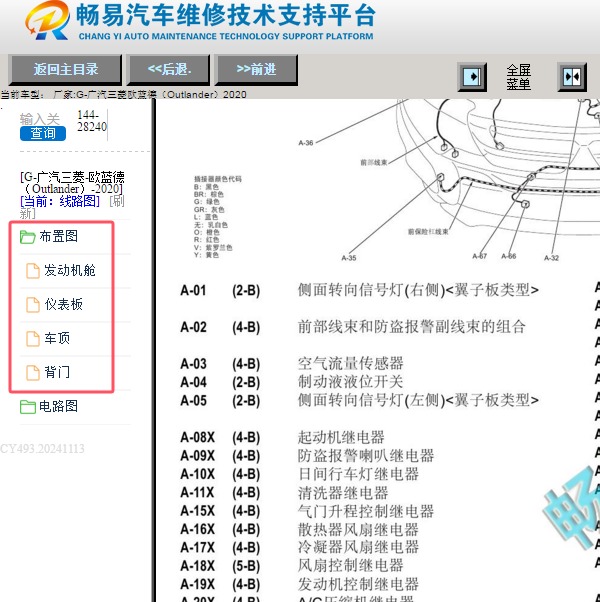This screenshot has width=600, height=602.
Task: Click the 144-28240 code text
Action: 92,121
